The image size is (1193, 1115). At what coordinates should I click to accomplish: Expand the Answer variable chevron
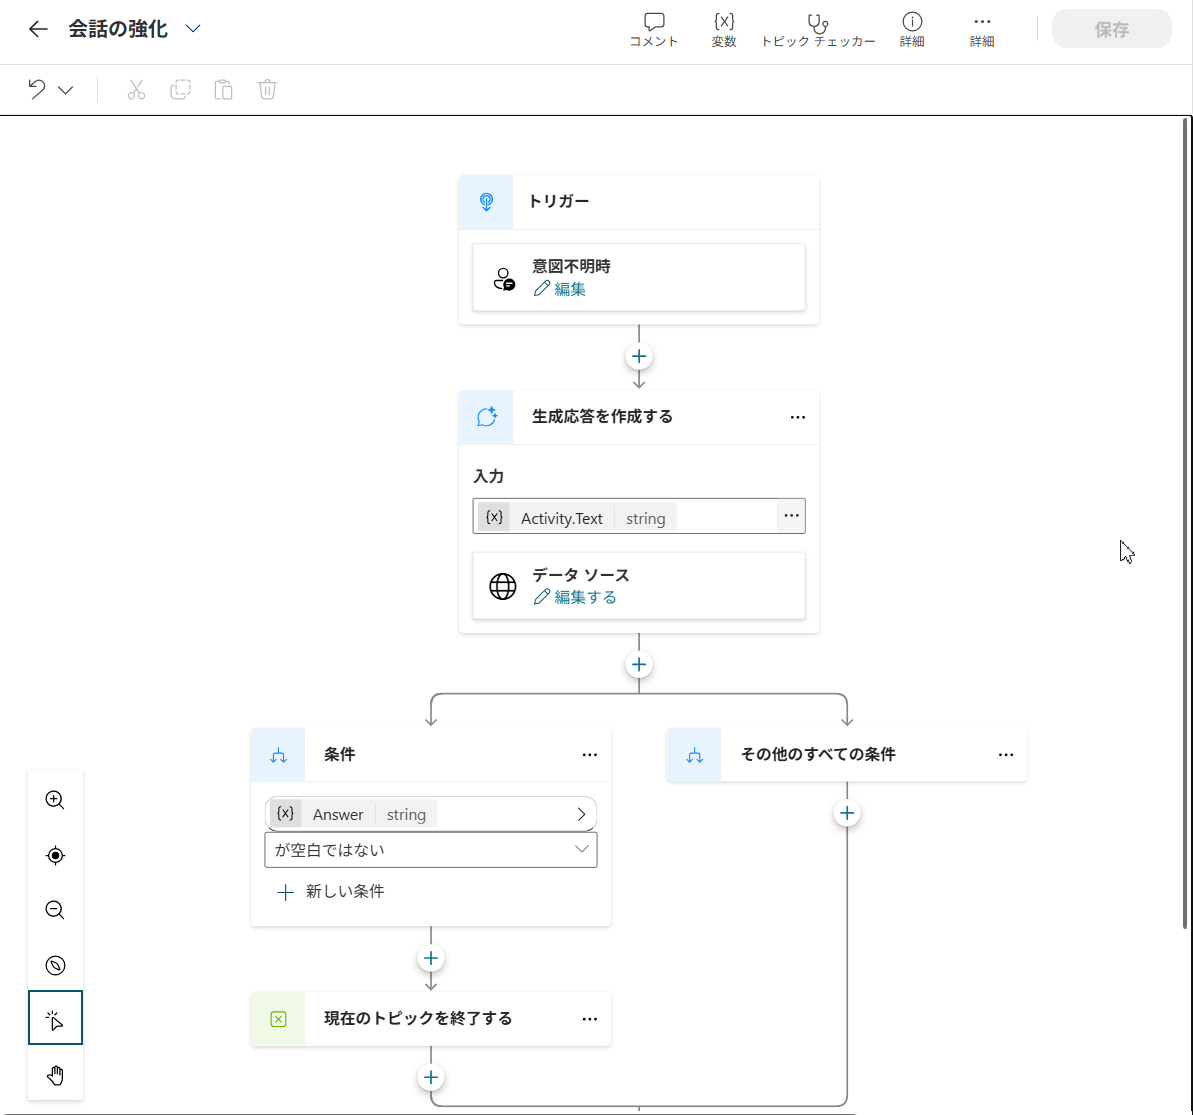point(581,814)
